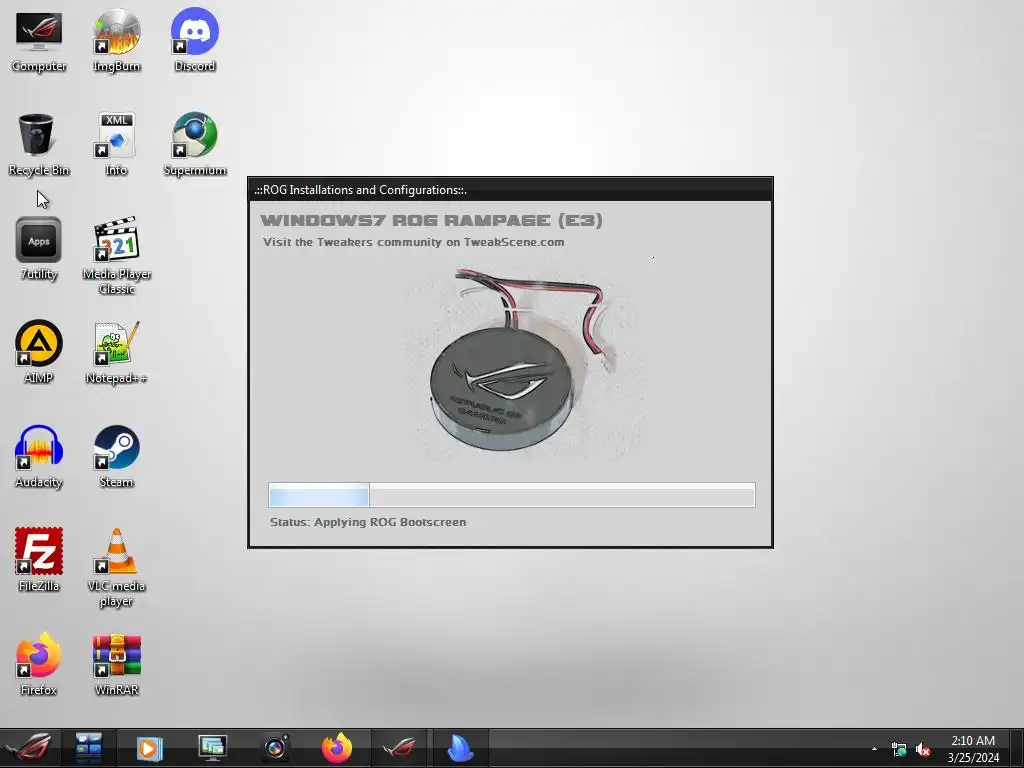Screen dimensions: 1024x768
Task: Click the WINDOWS7 ROG RAMPAGE heading
Action: pyautogui.click(x=431, y=221)
